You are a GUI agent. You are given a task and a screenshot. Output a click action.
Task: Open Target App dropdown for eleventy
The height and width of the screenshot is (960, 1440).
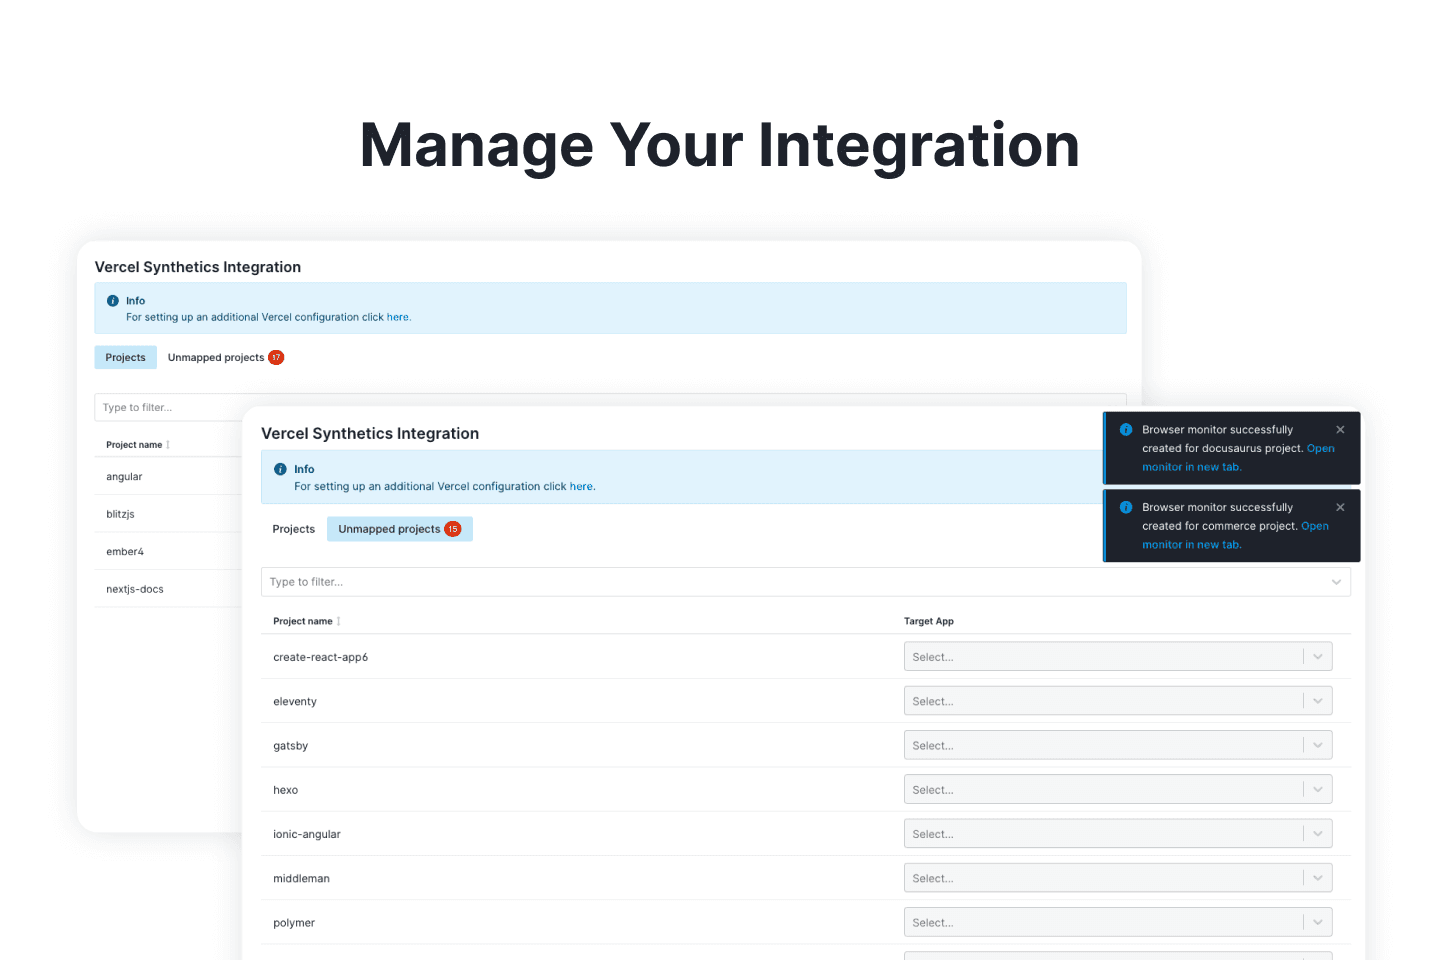(1317, 701)
